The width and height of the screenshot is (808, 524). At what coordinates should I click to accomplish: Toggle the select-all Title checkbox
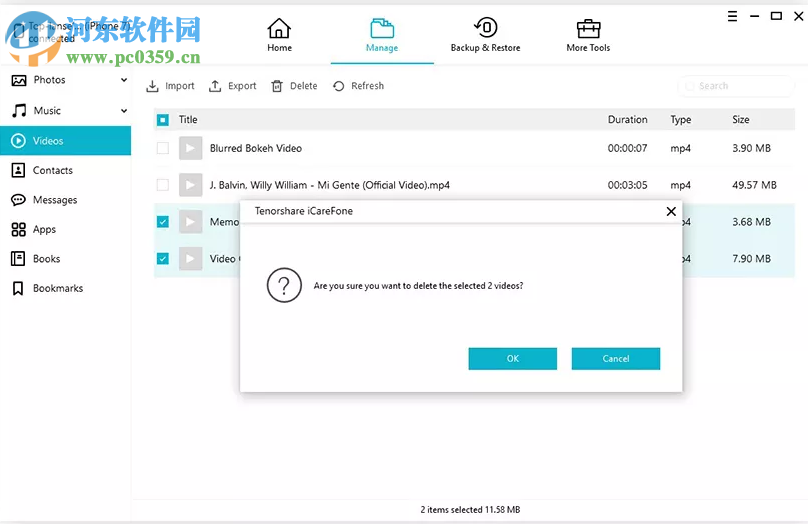163,120
